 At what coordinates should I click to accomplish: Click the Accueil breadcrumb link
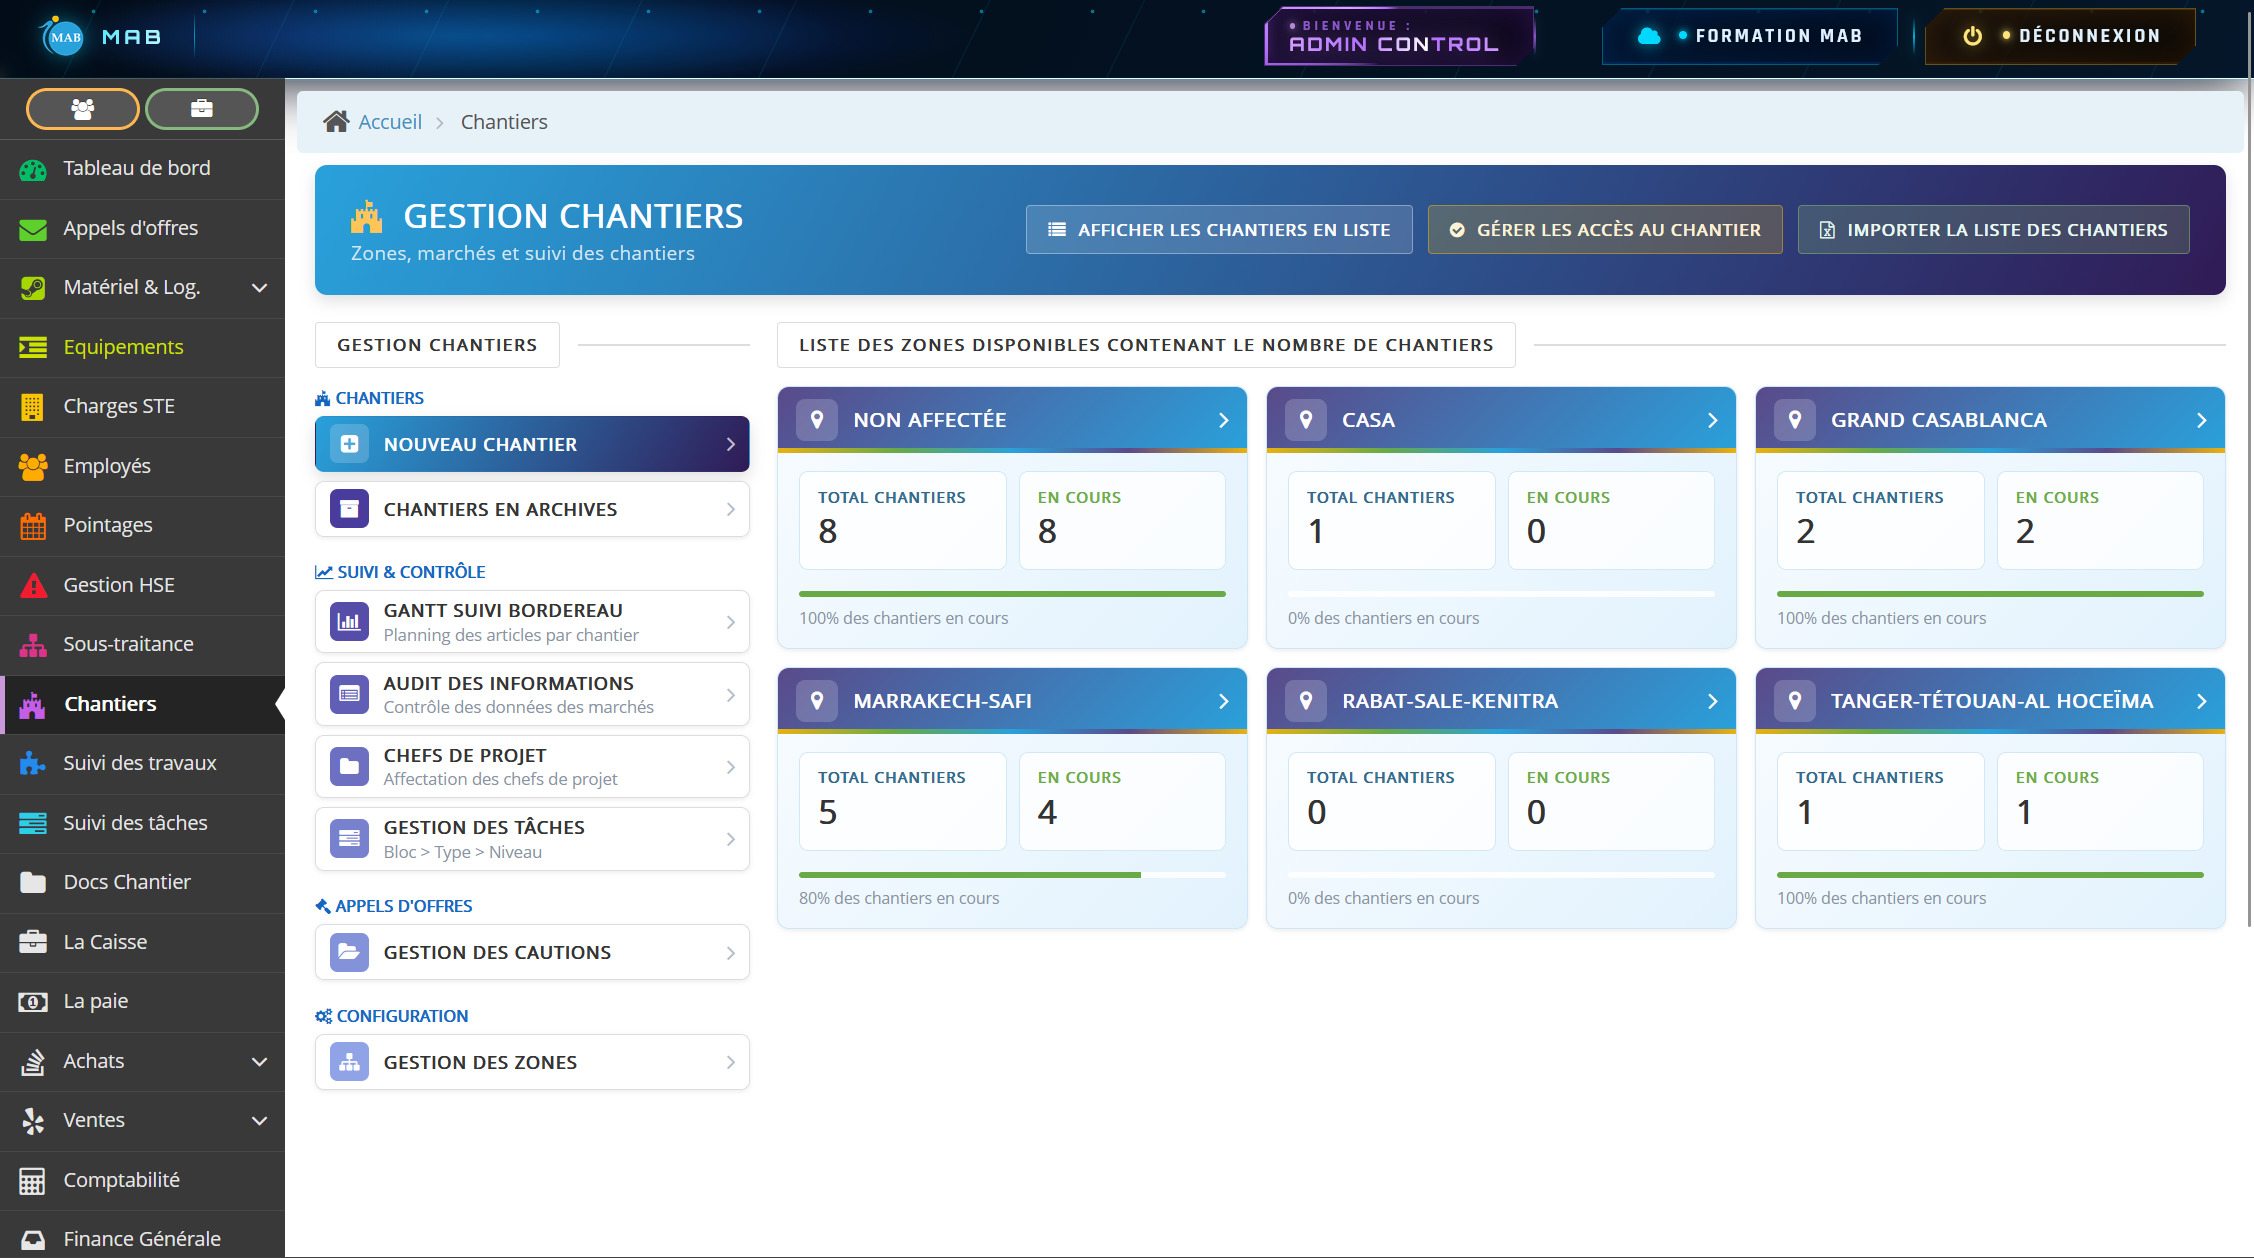point(390,122)
